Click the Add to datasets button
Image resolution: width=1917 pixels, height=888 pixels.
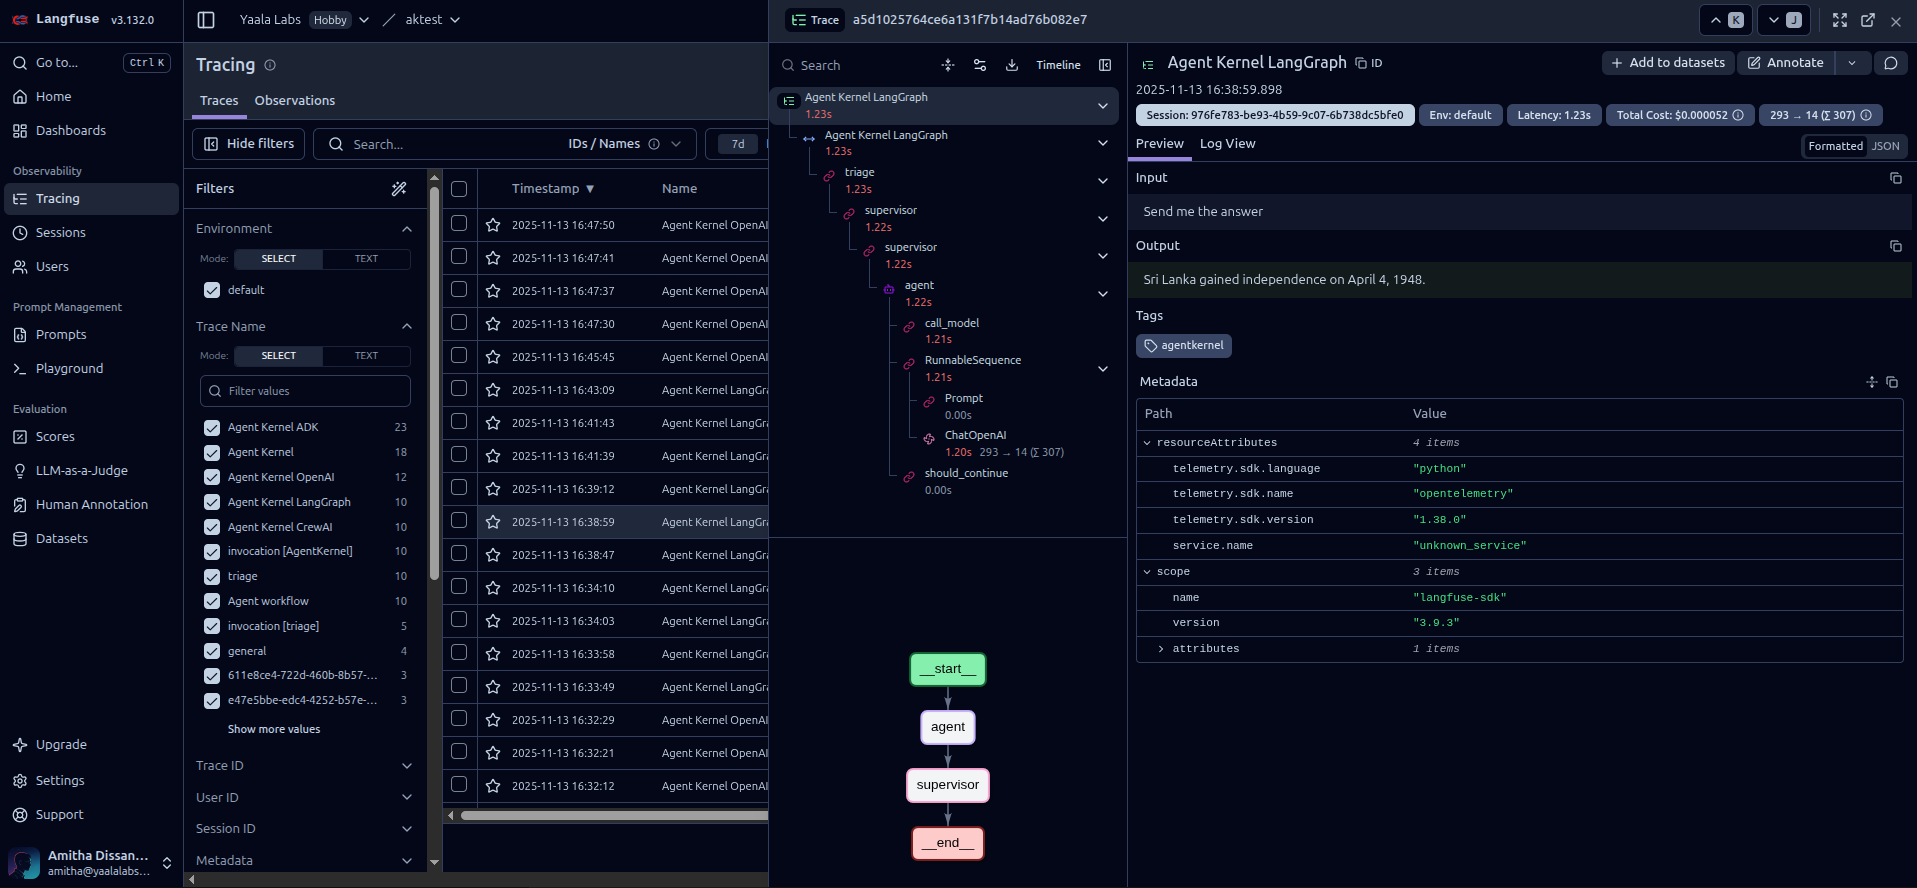click(1668, 63)
